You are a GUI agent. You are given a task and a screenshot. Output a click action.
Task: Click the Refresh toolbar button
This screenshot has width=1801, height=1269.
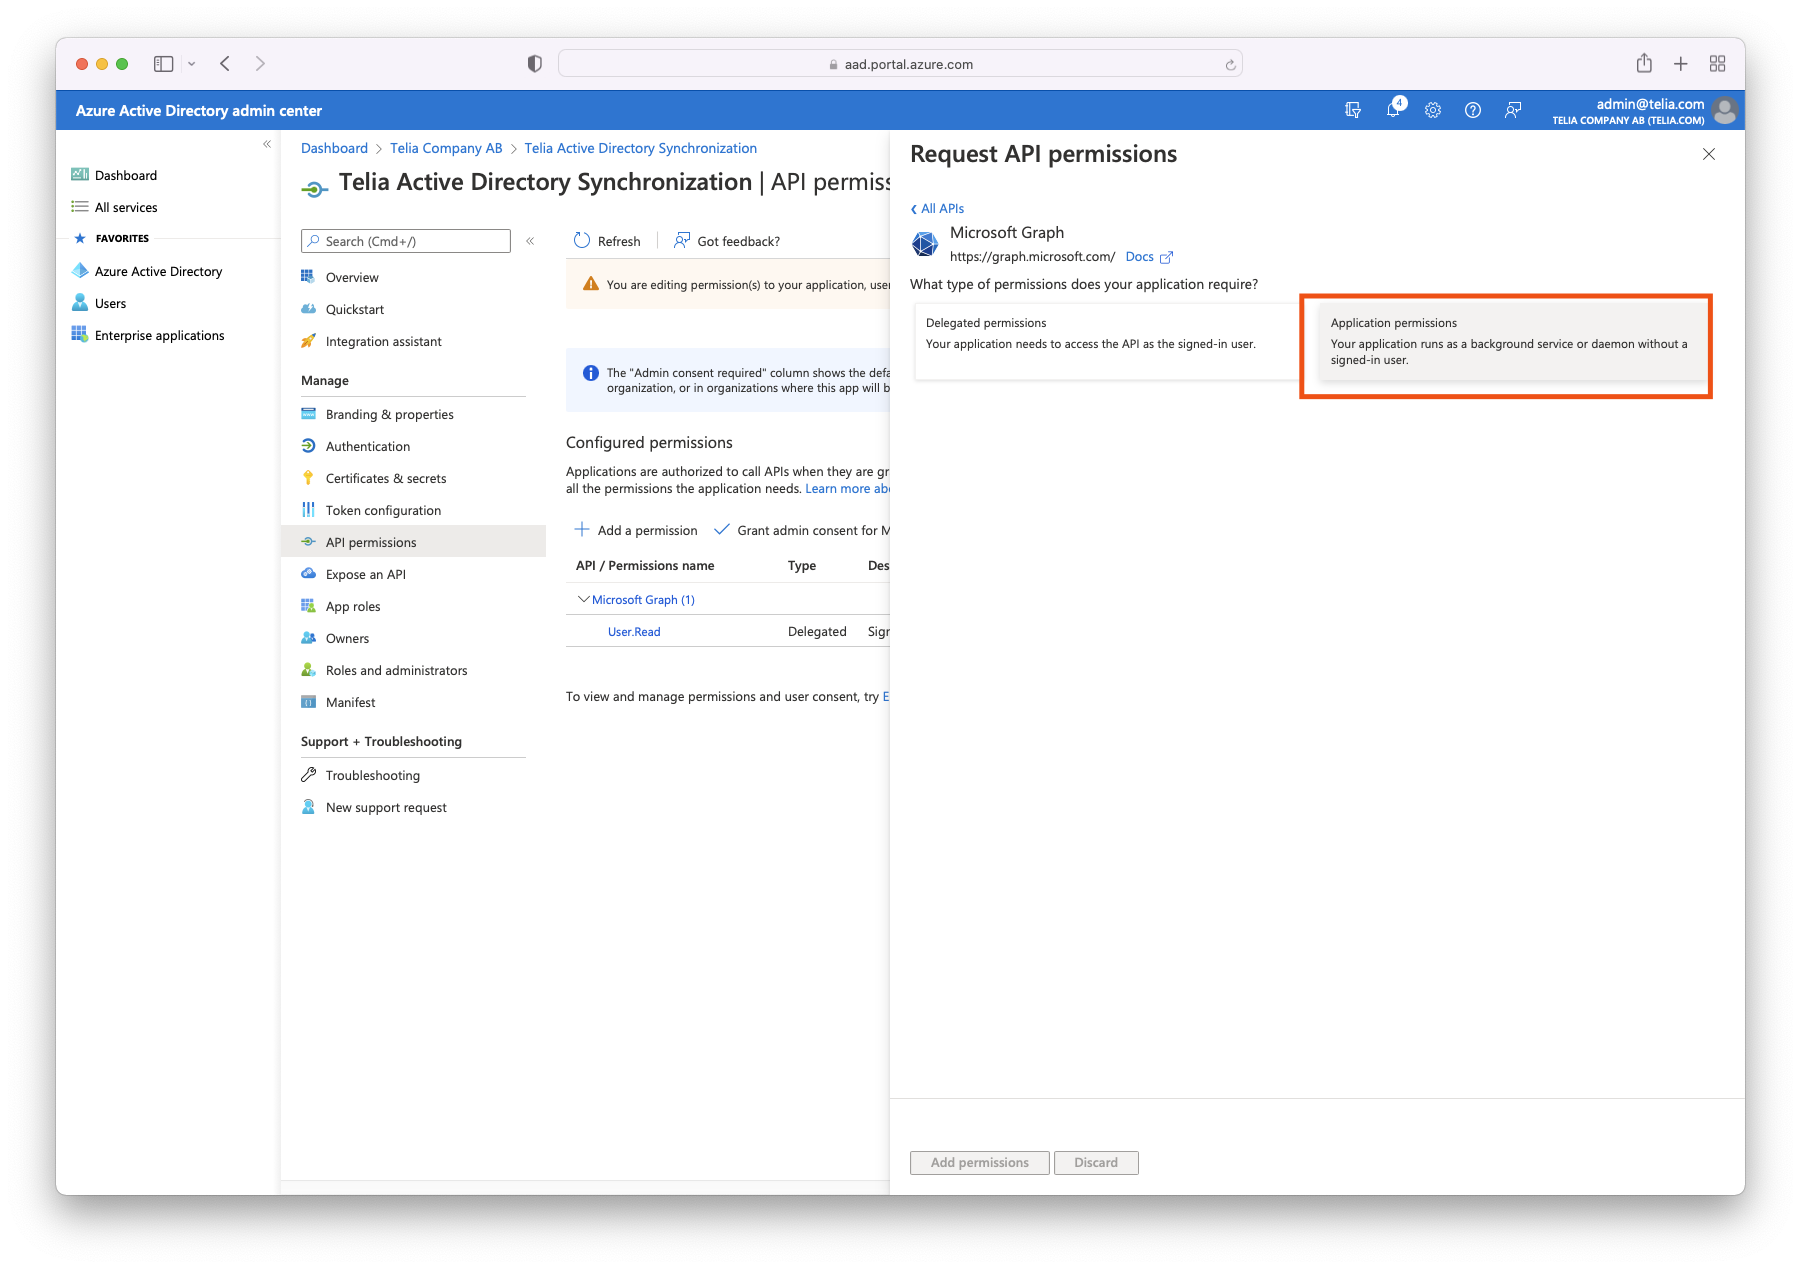coord(607,241)
